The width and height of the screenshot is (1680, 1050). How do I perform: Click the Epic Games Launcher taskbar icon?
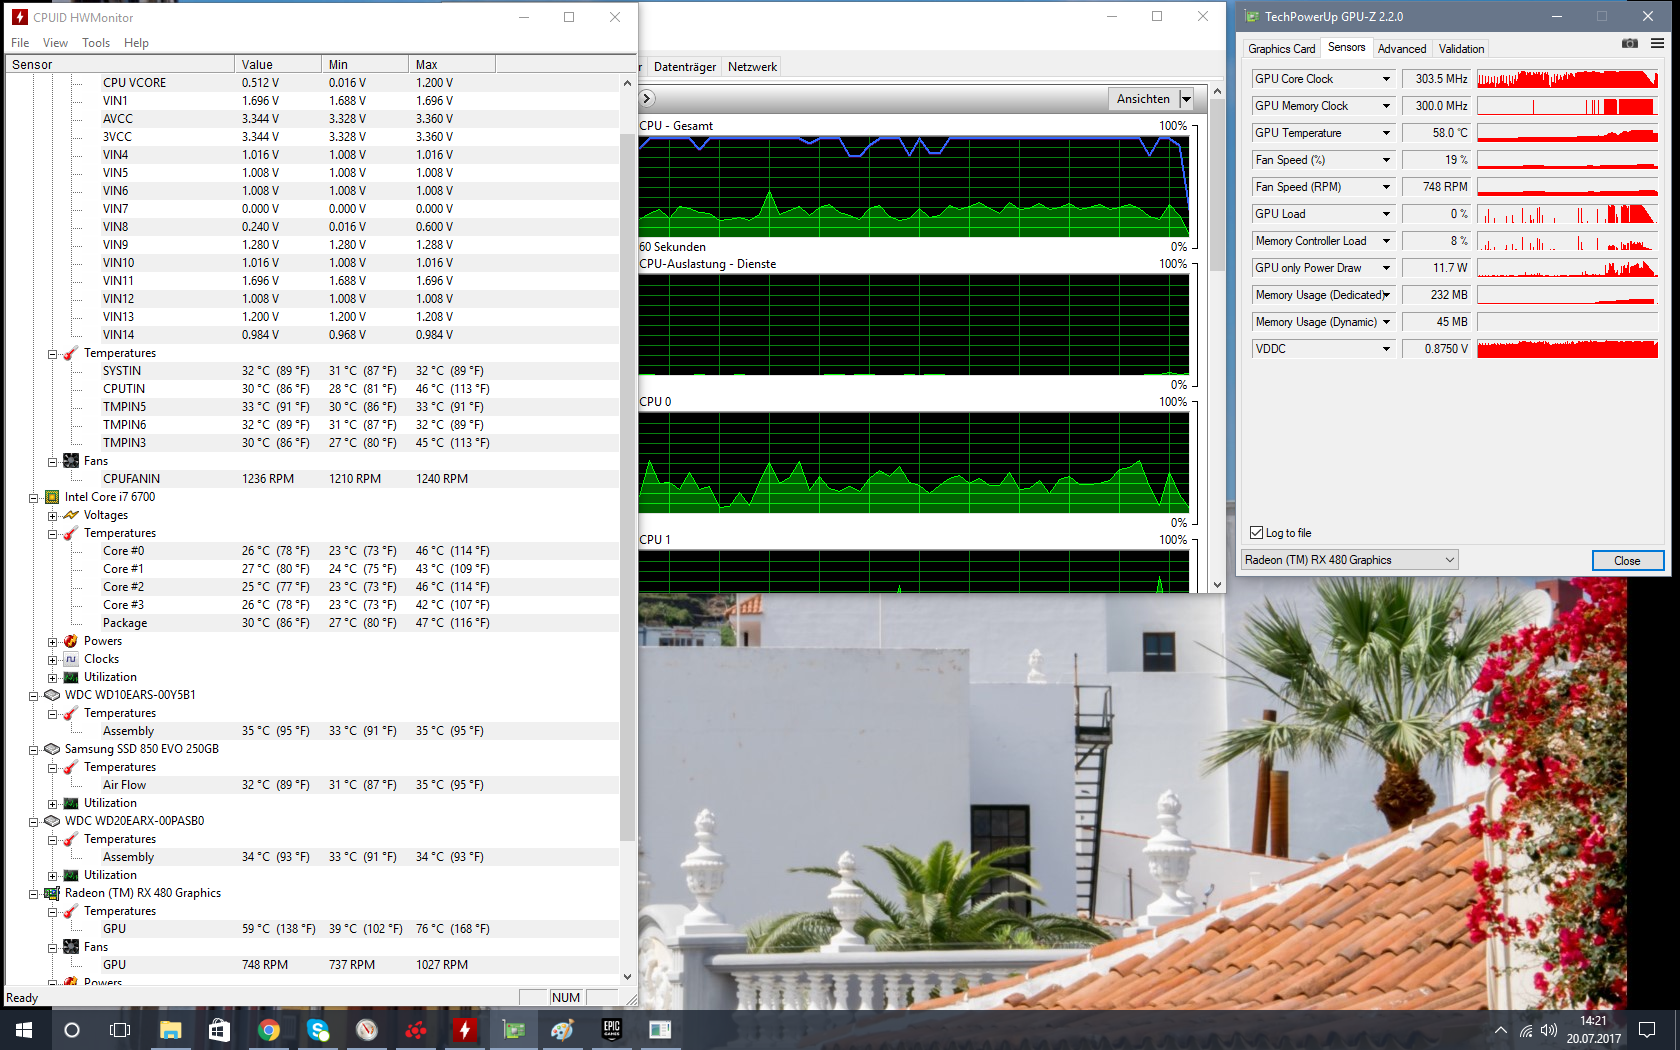tap(611, 1029)
